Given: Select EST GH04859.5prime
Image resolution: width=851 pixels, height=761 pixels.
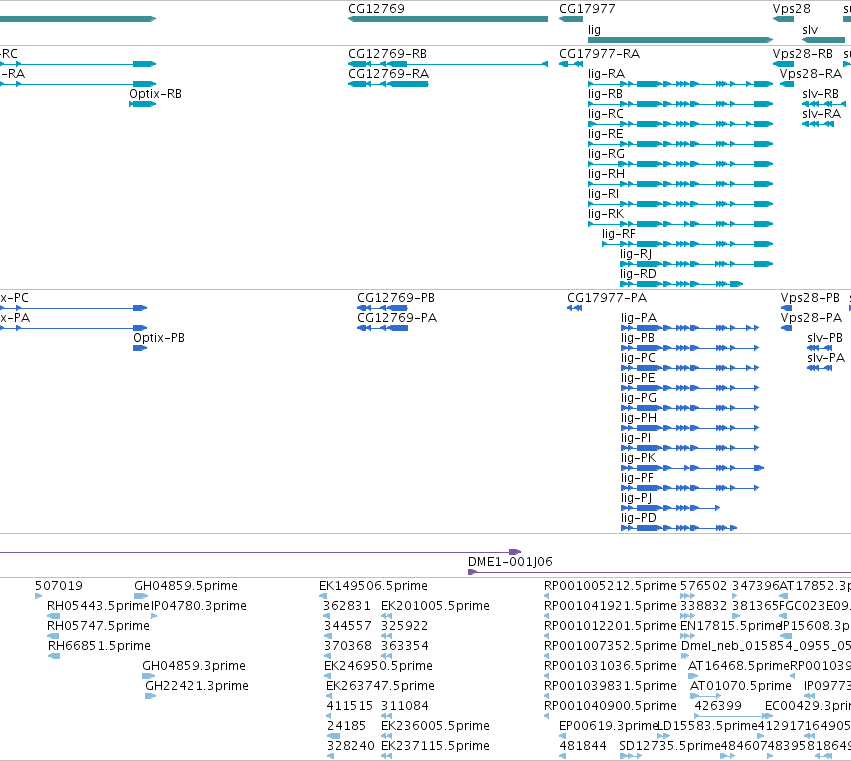Looking at the screenshot, I should pyautogui.click(x=186, y=586).
